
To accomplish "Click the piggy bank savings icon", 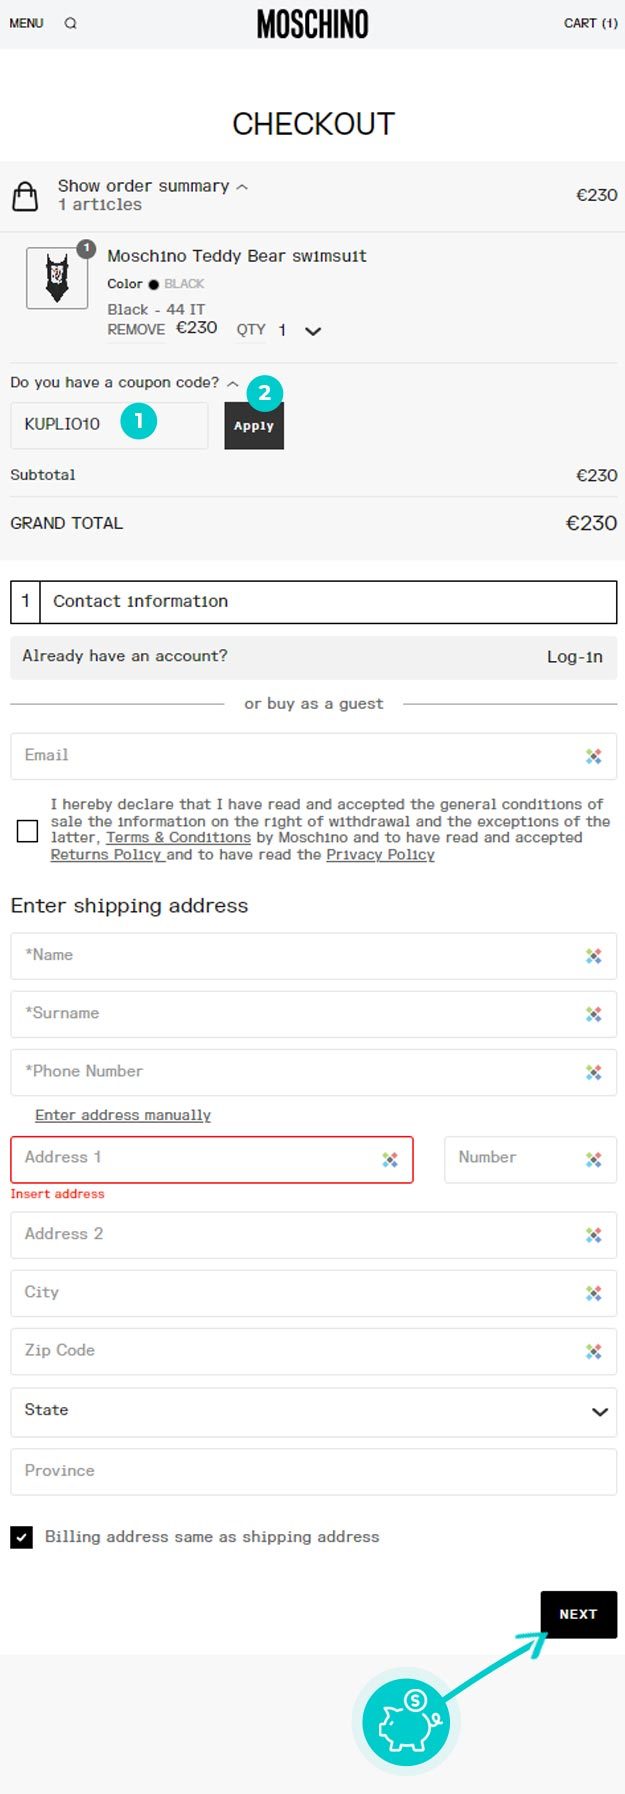I will pos(406,1722).
